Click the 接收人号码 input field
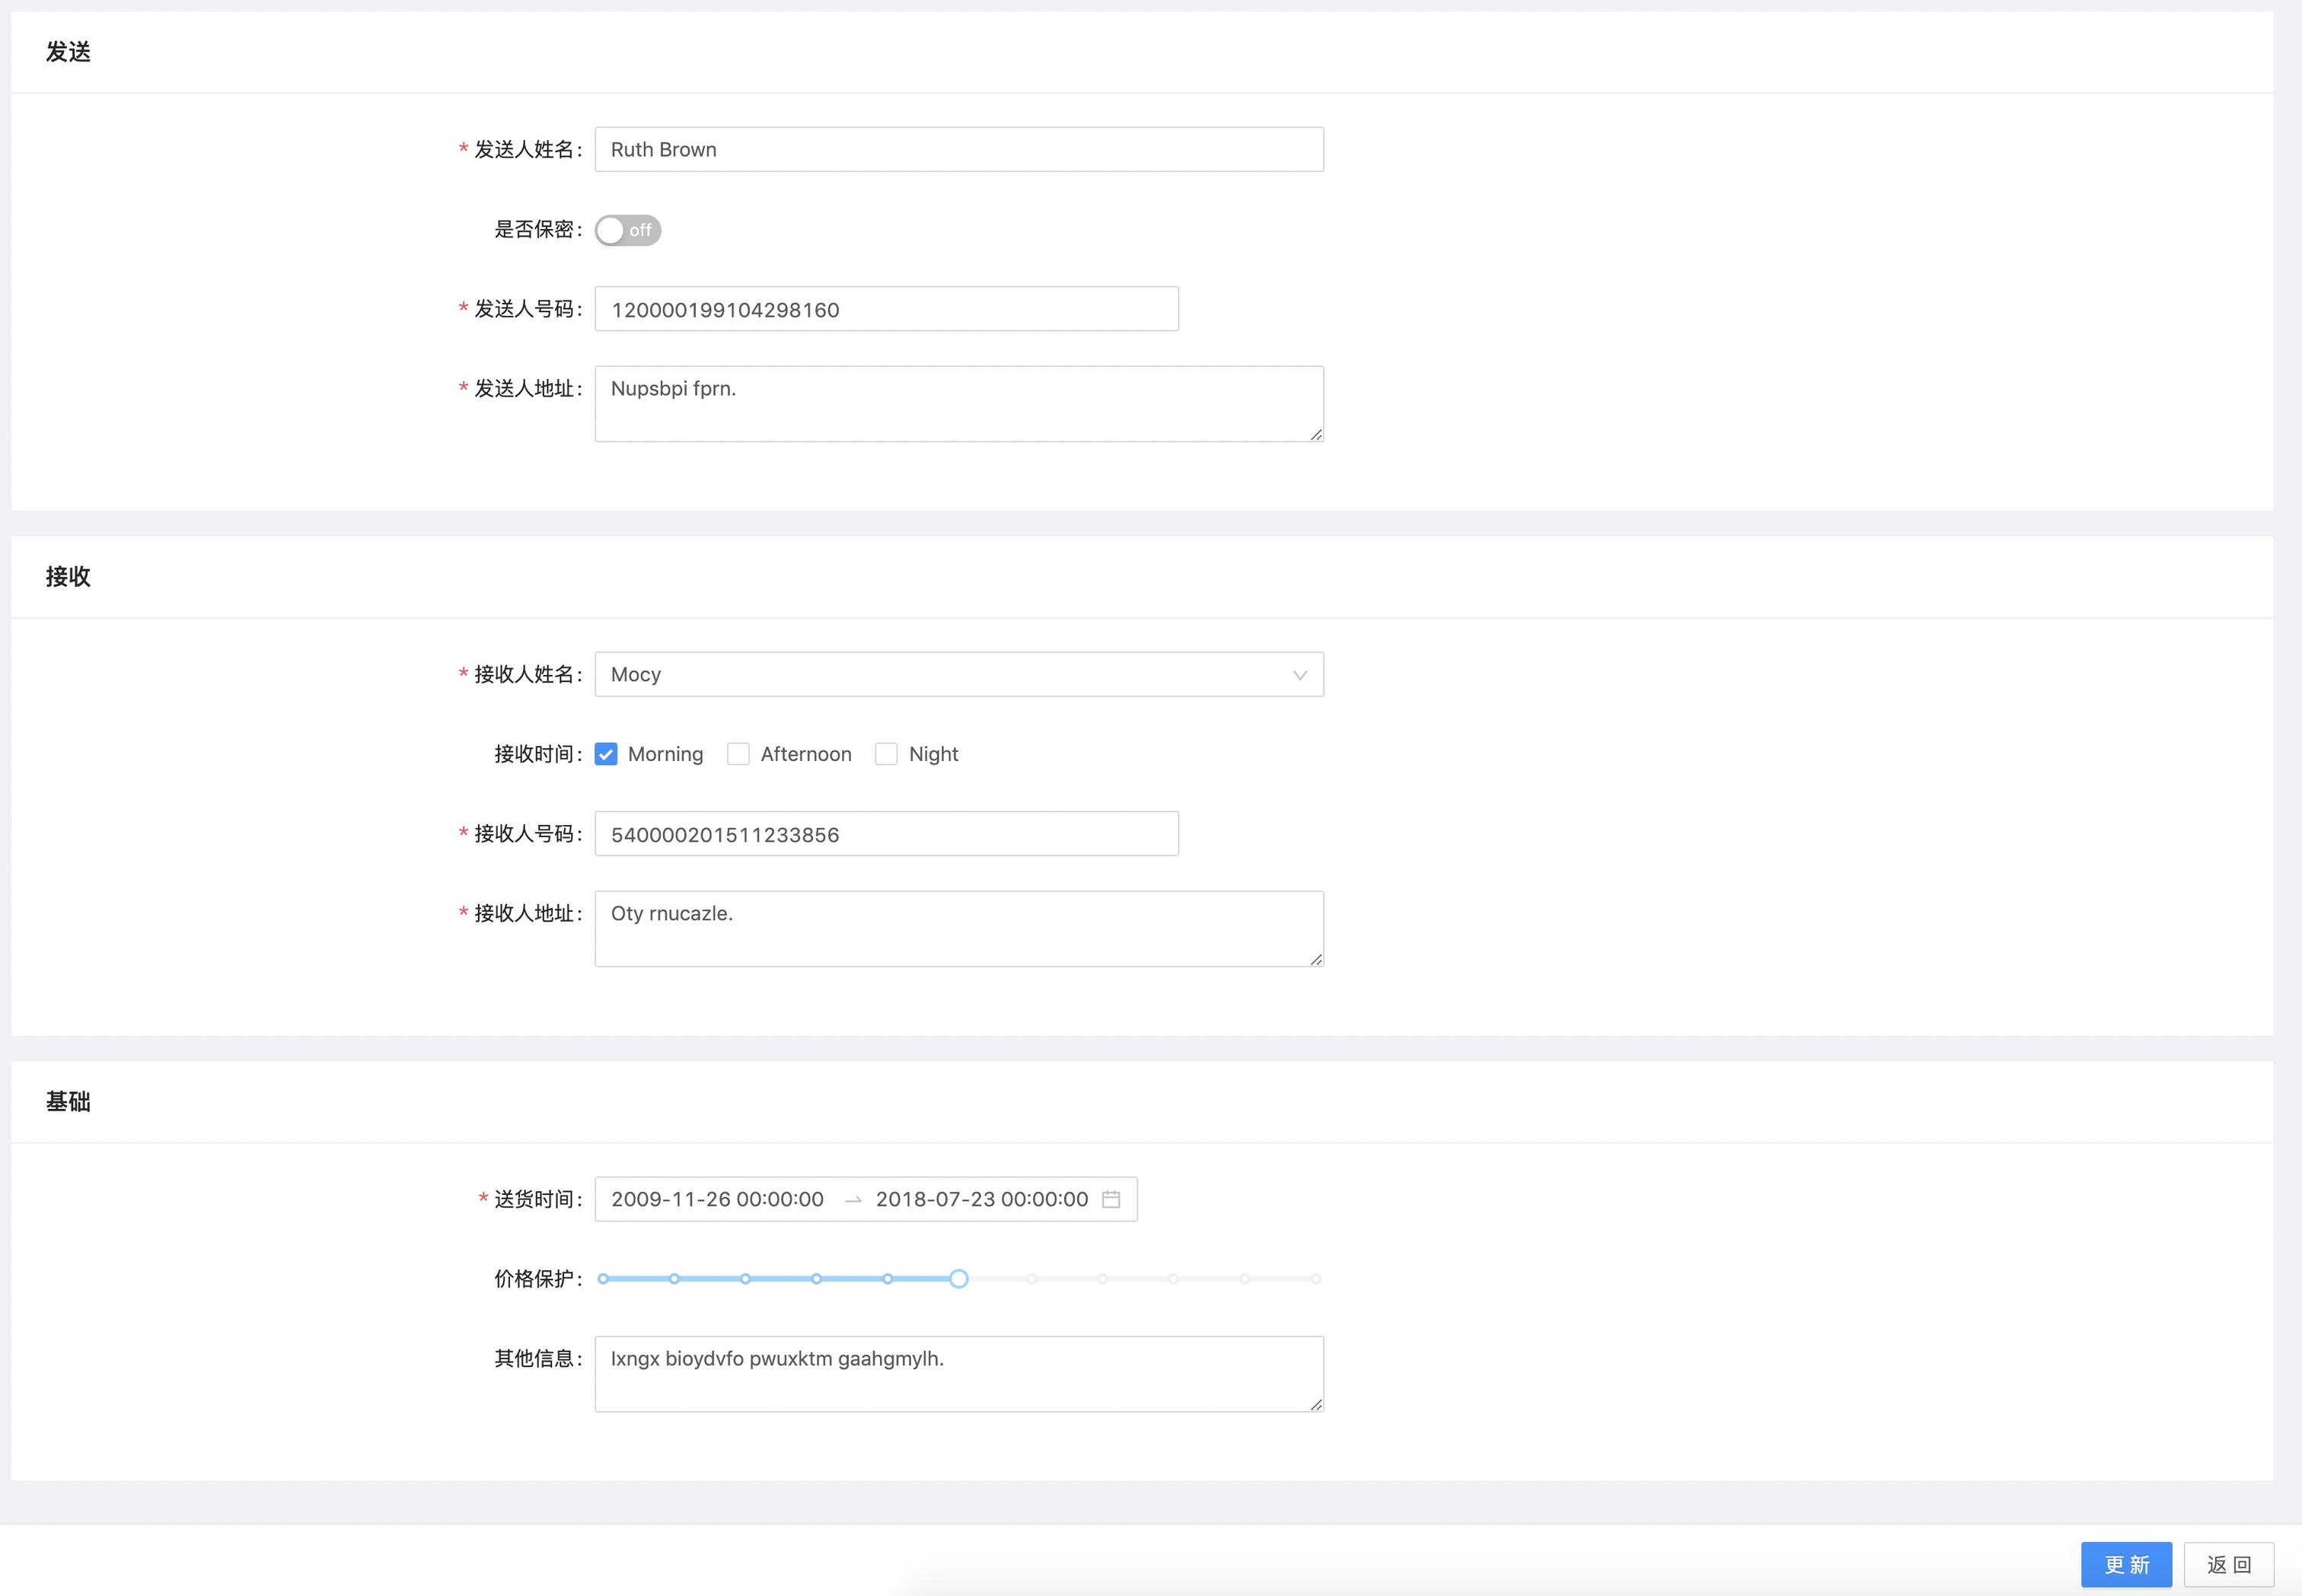The width and height of the screenshot is (2302, 1596). coord(886,834)
